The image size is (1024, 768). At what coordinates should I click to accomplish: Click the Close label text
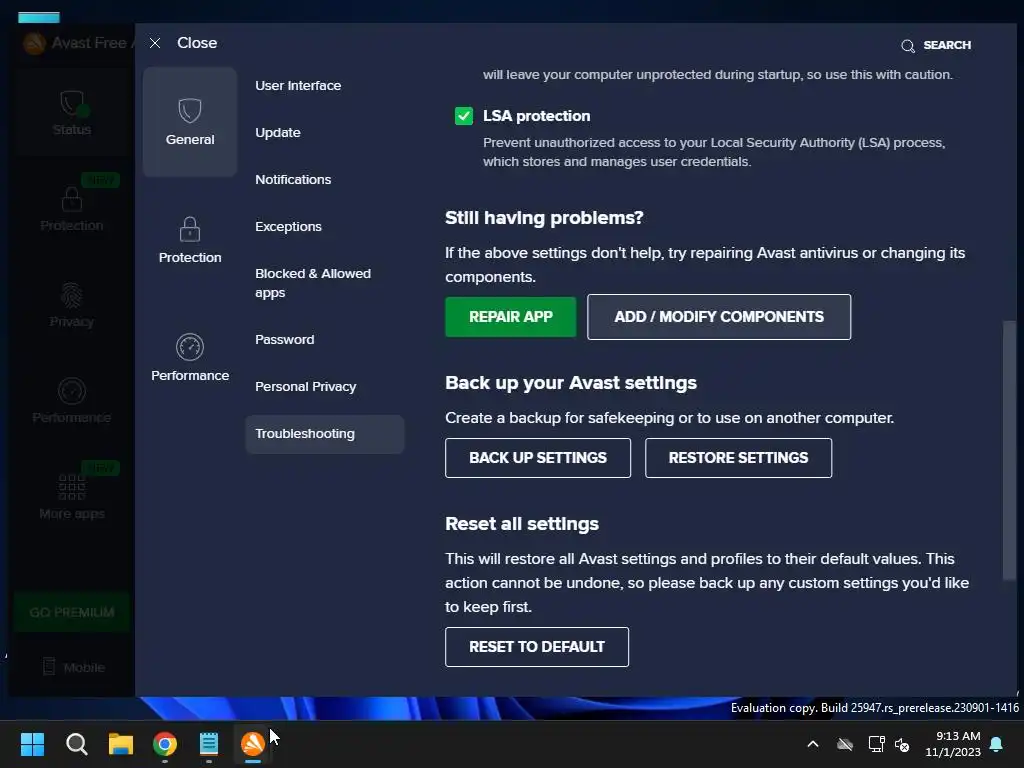[197, 43]
